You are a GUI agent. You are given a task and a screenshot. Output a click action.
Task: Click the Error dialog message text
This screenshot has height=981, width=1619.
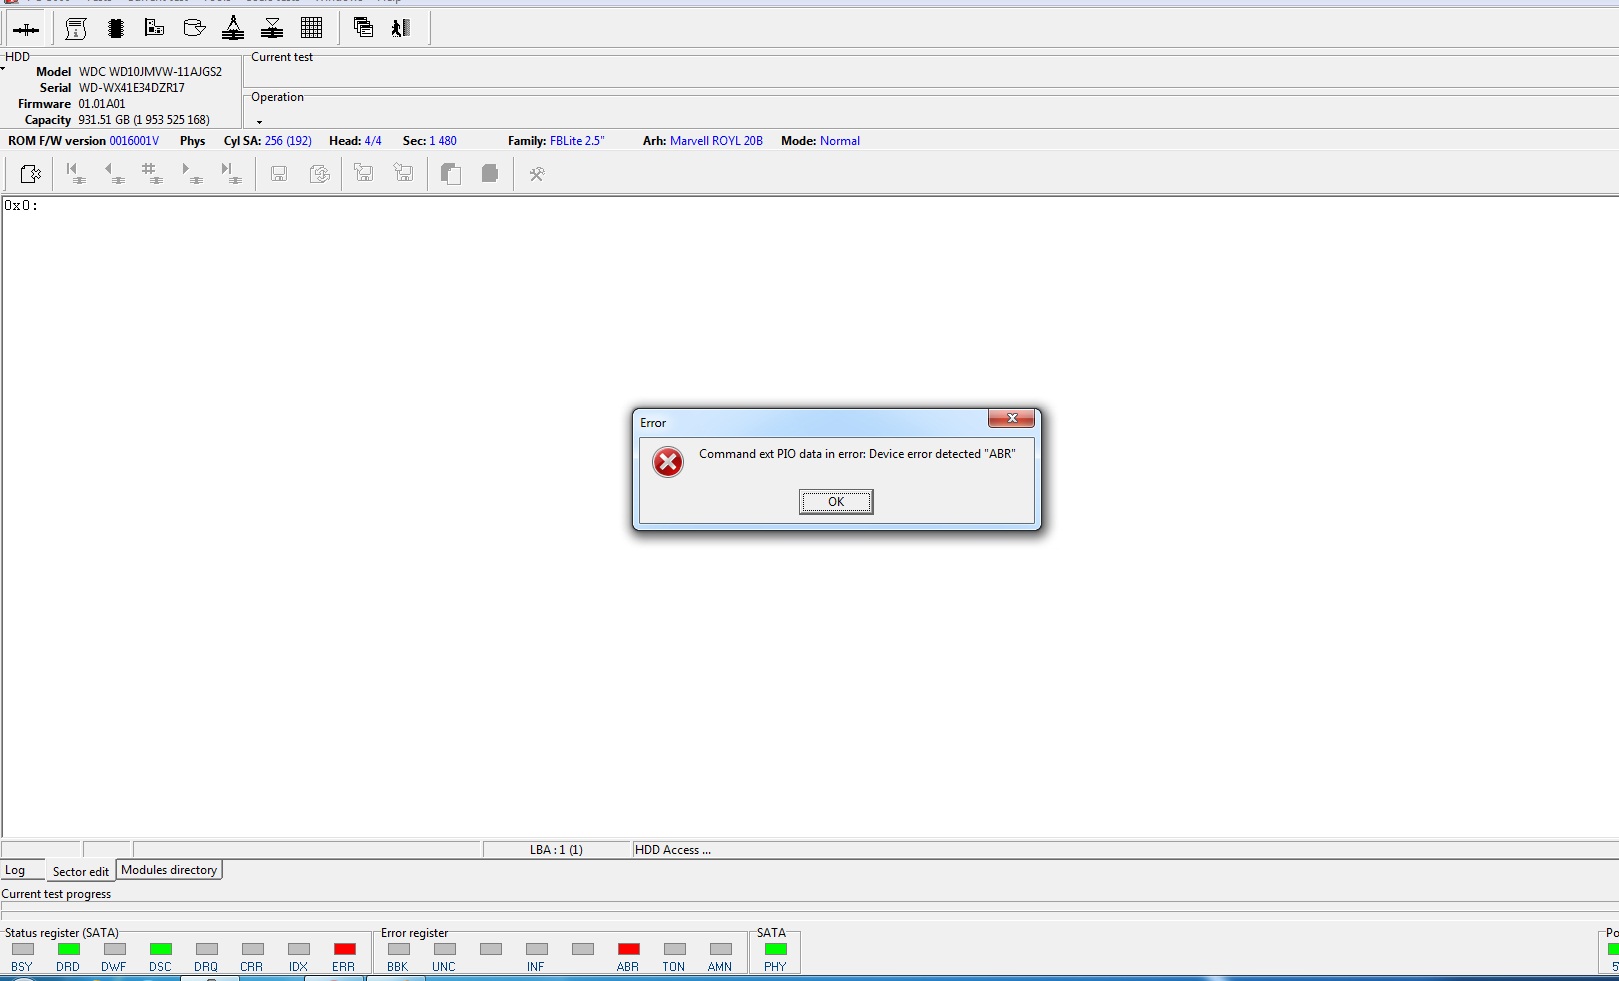point(857,454)
